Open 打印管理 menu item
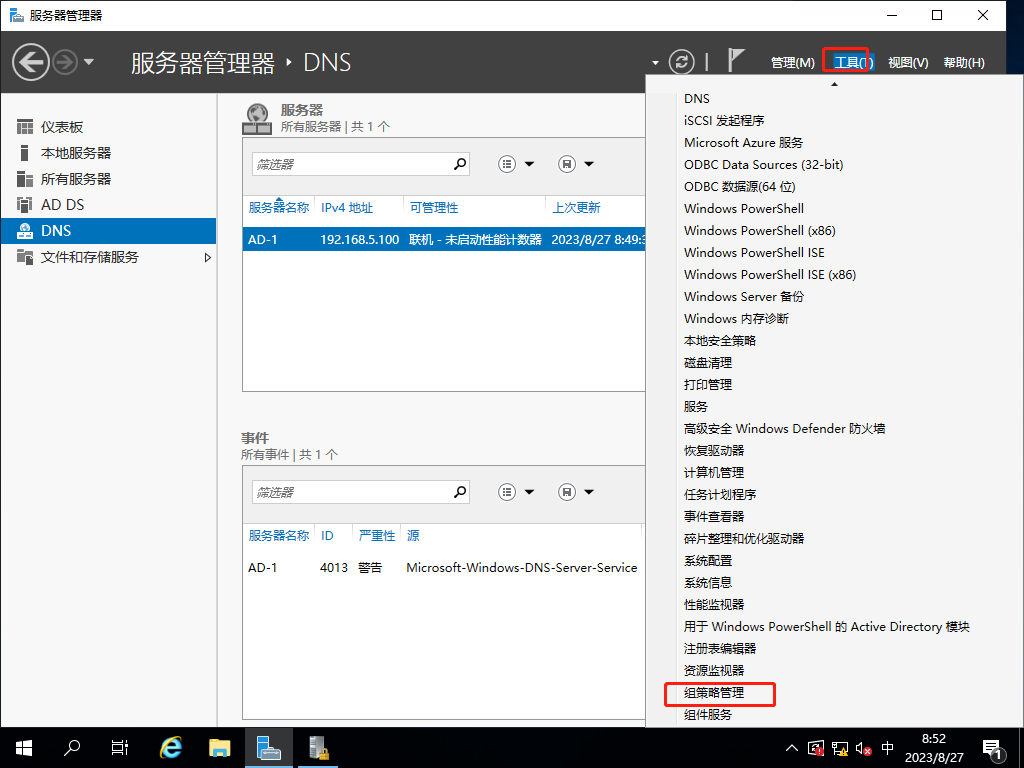The height and width of the screenshot is (768, 1024). tap(708, 385)
